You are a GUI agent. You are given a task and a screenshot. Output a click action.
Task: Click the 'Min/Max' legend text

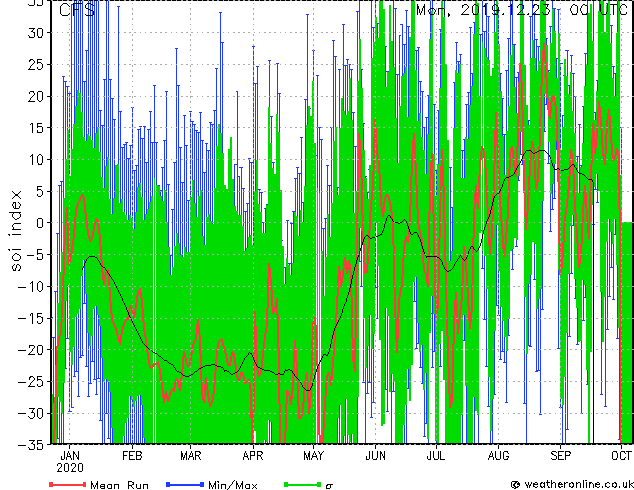coord(232,485)
